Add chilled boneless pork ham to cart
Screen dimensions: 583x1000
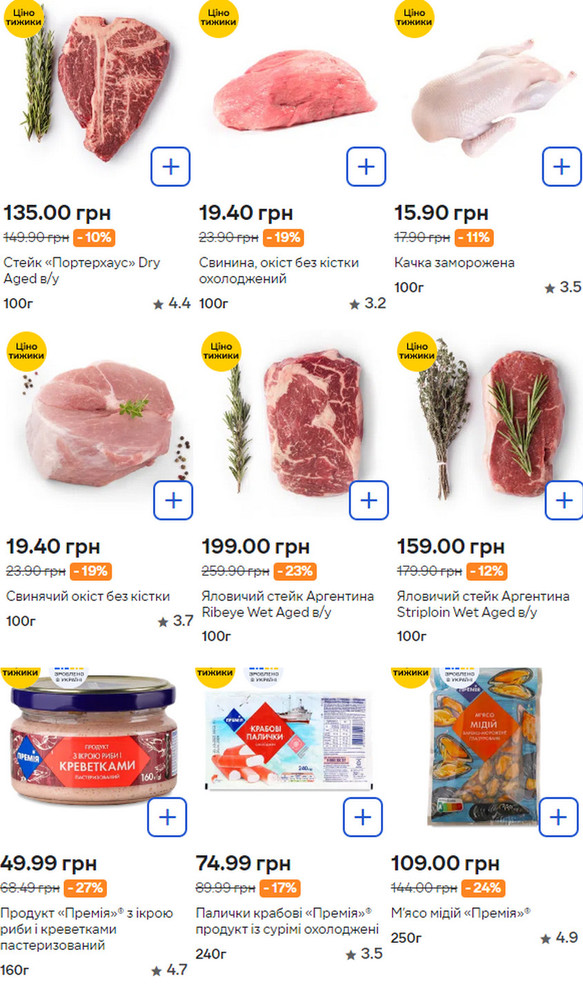tap(366, 166)
